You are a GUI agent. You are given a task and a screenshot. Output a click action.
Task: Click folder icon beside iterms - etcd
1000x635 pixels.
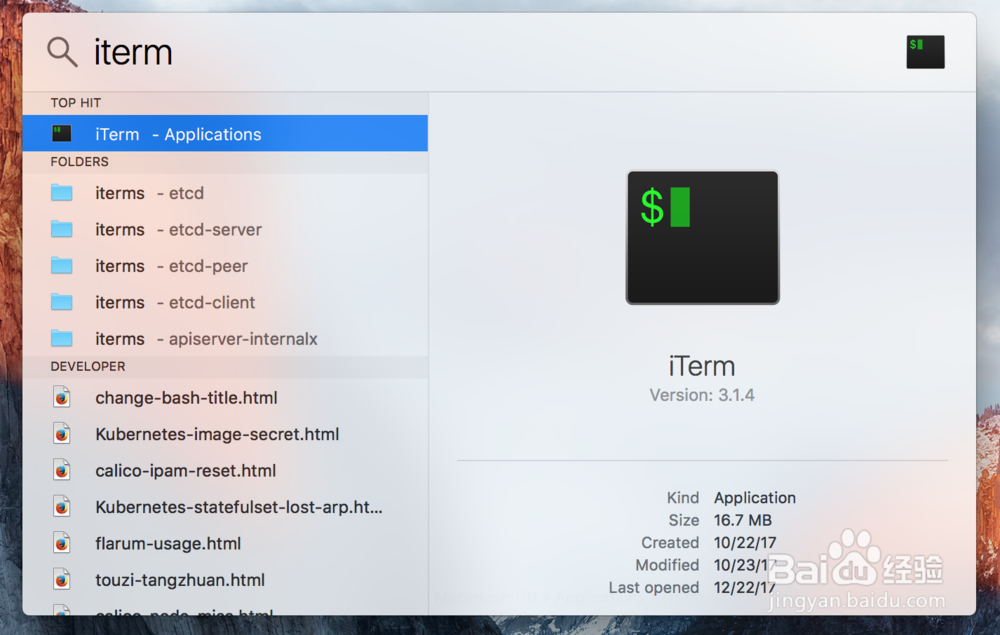[62, 193]
